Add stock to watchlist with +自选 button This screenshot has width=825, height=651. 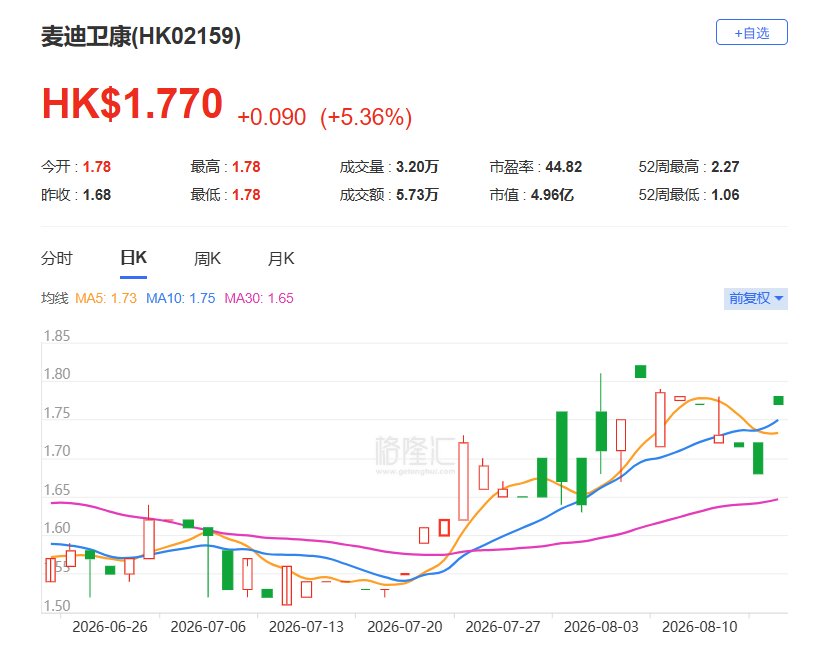tap(751, 33)
